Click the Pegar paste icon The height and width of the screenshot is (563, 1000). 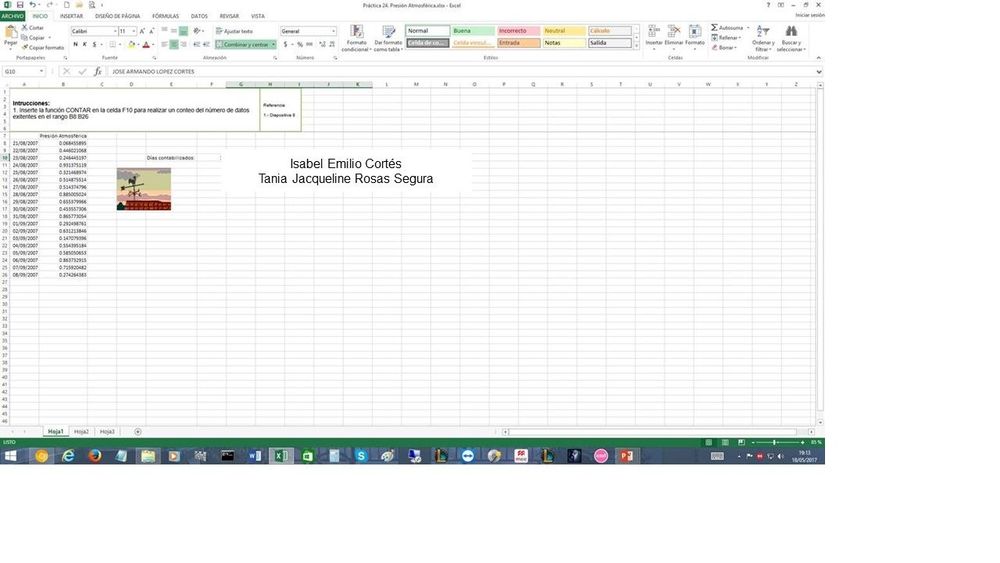click(10, 34)
